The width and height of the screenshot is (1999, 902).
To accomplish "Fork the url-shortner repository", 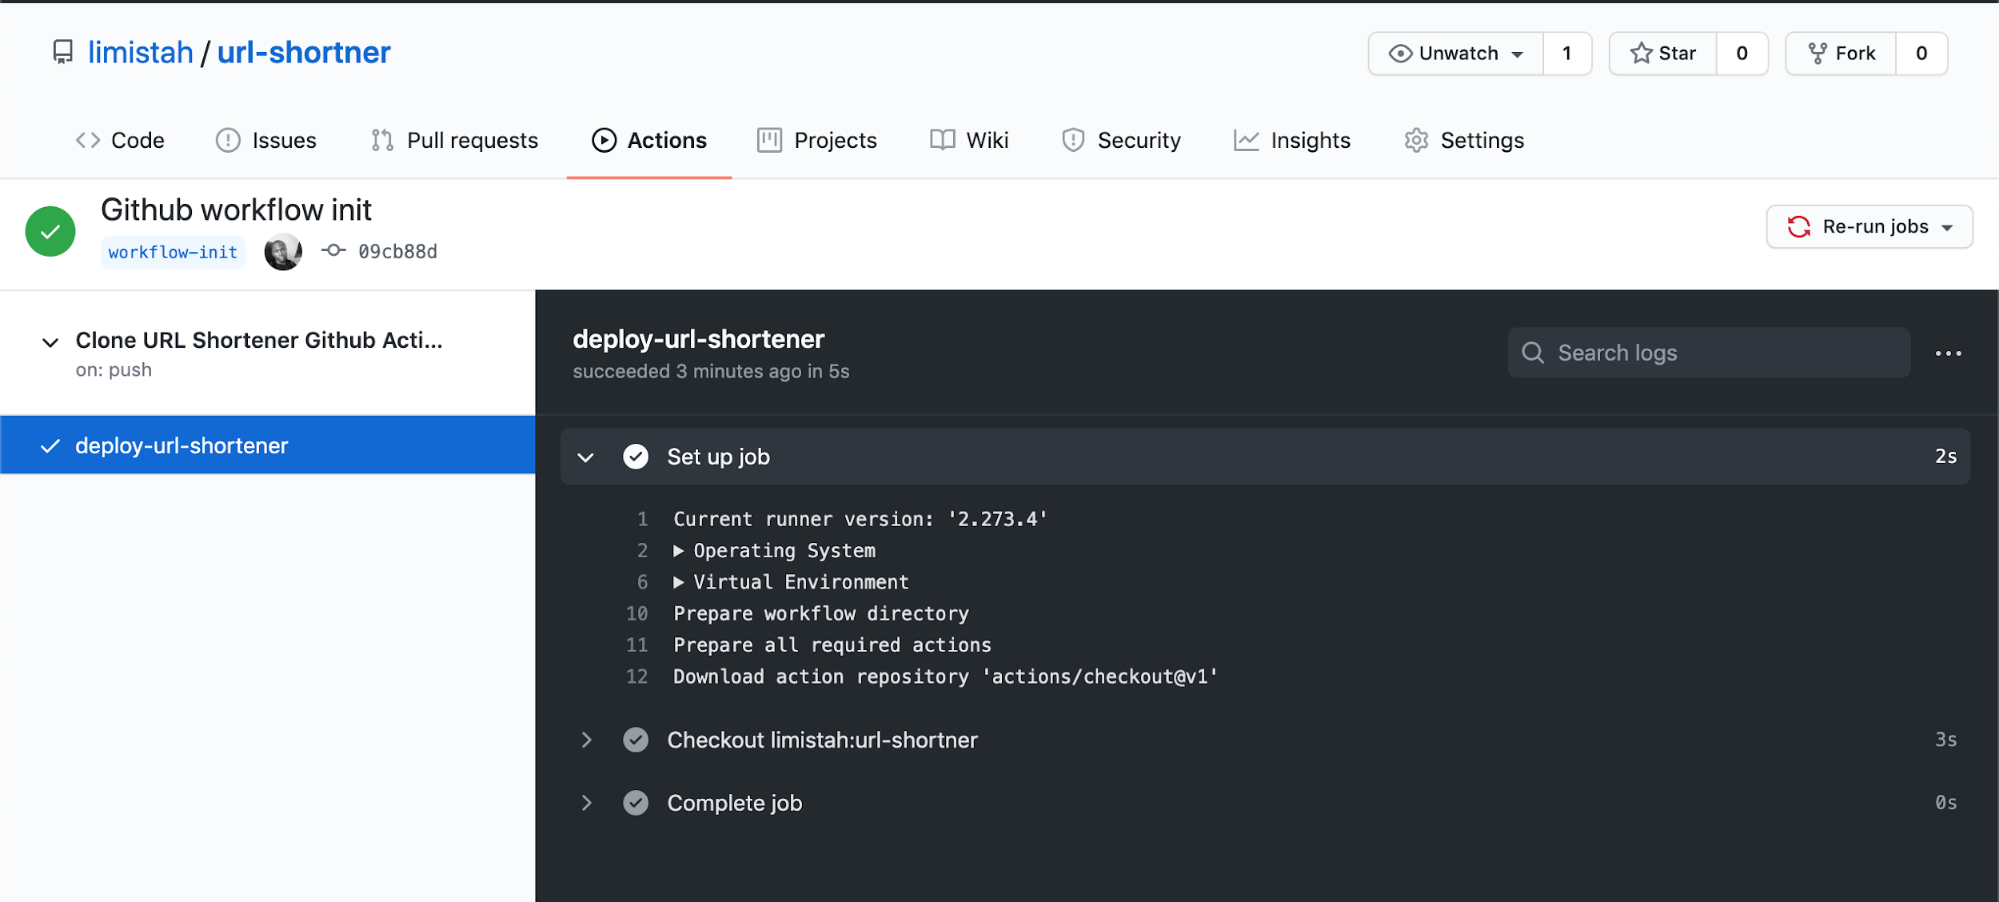I will tap(1841, 54).
